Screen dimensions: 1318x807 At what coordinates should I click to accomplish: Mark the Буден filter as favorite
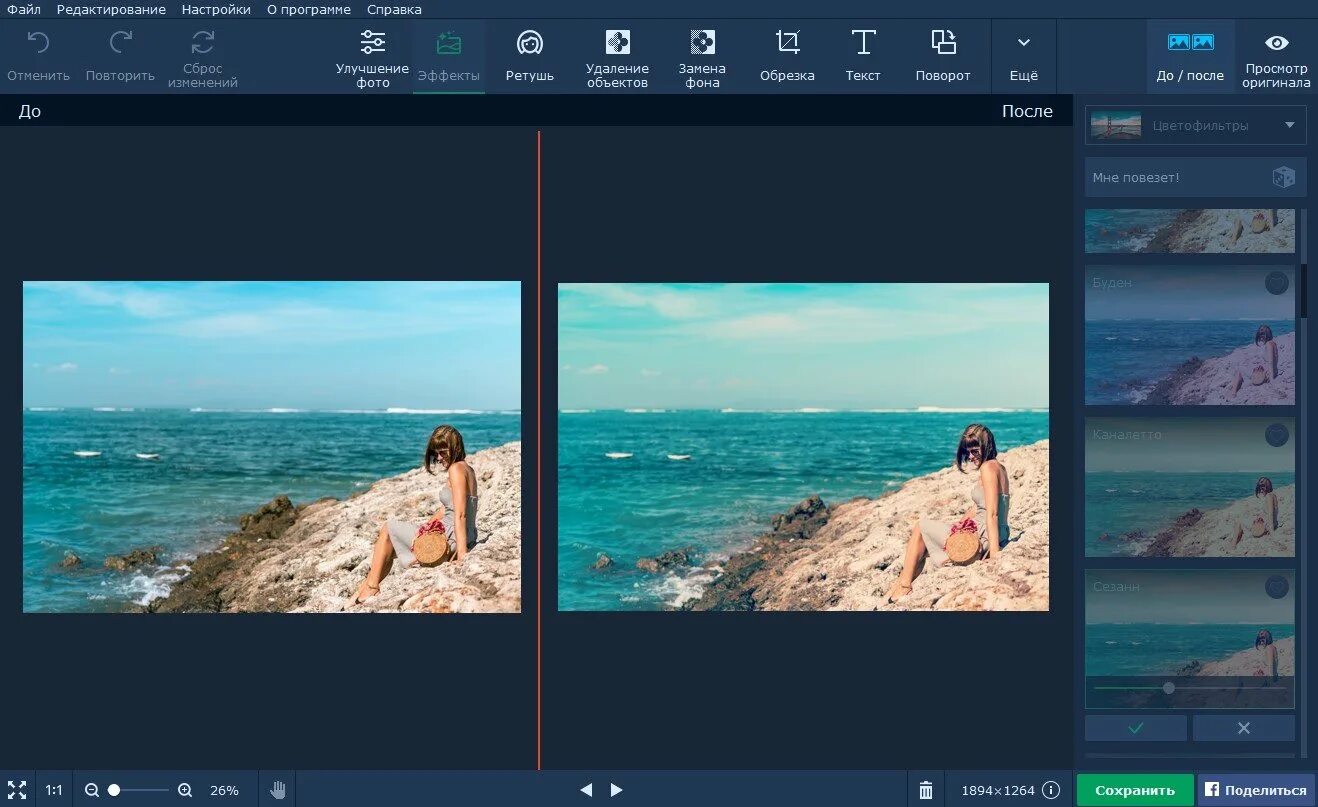coord(1277,283)
